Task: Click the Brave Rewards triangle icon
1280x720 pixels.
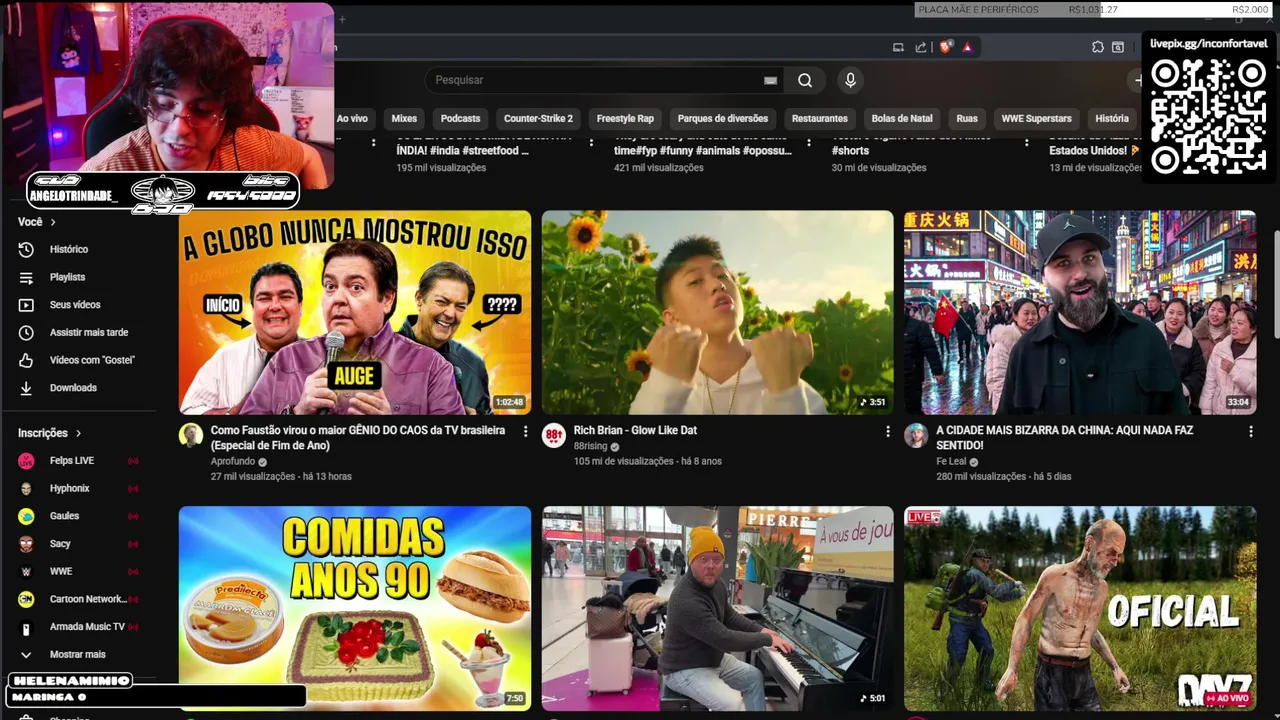Action: coord(967,47)
